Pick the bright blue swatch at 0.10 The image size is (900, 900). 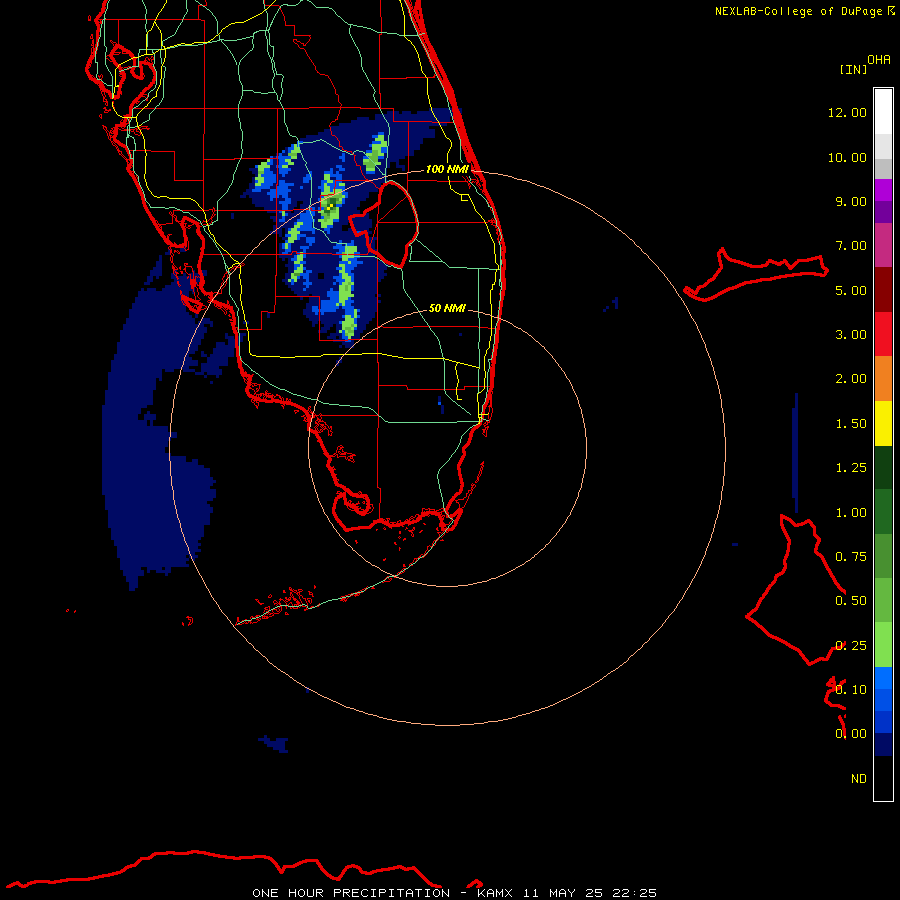[x=883, y=678]
